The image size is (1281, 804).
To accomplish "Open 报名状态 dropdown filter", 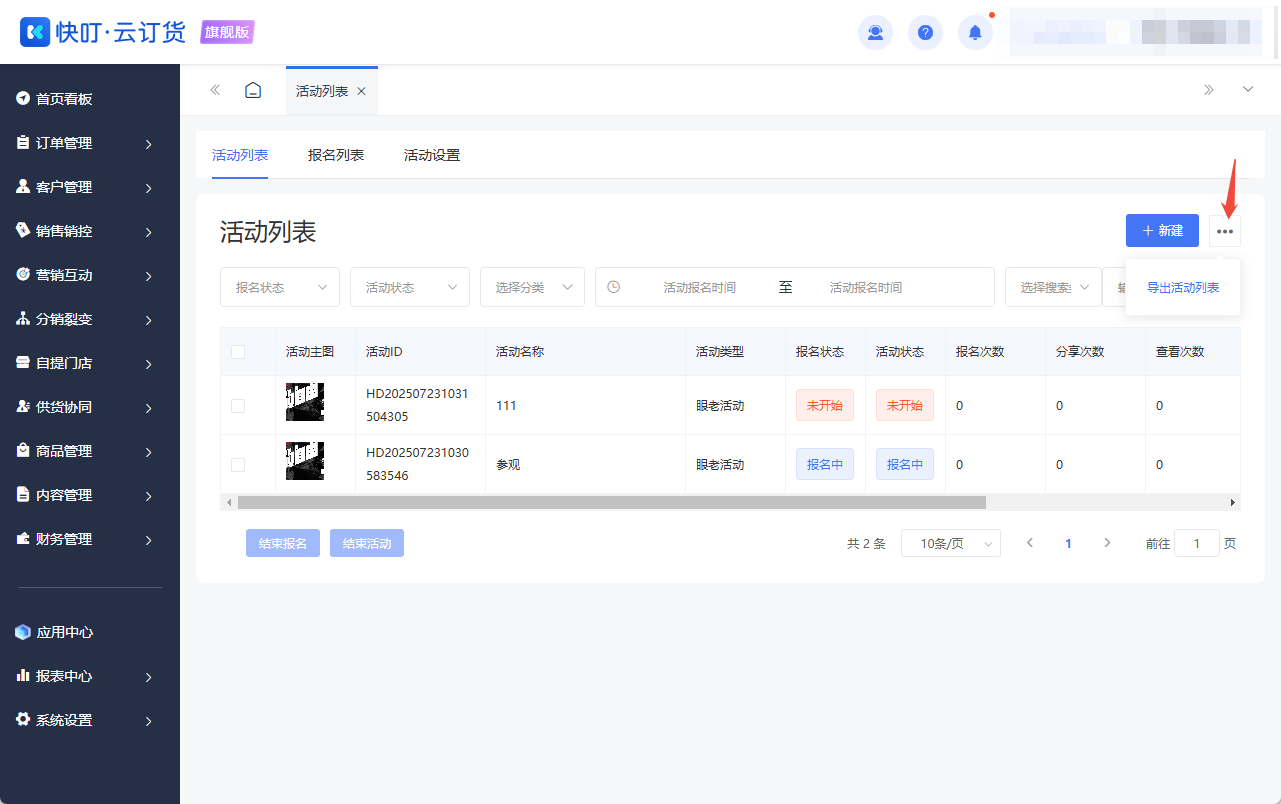I will [280, 287].
